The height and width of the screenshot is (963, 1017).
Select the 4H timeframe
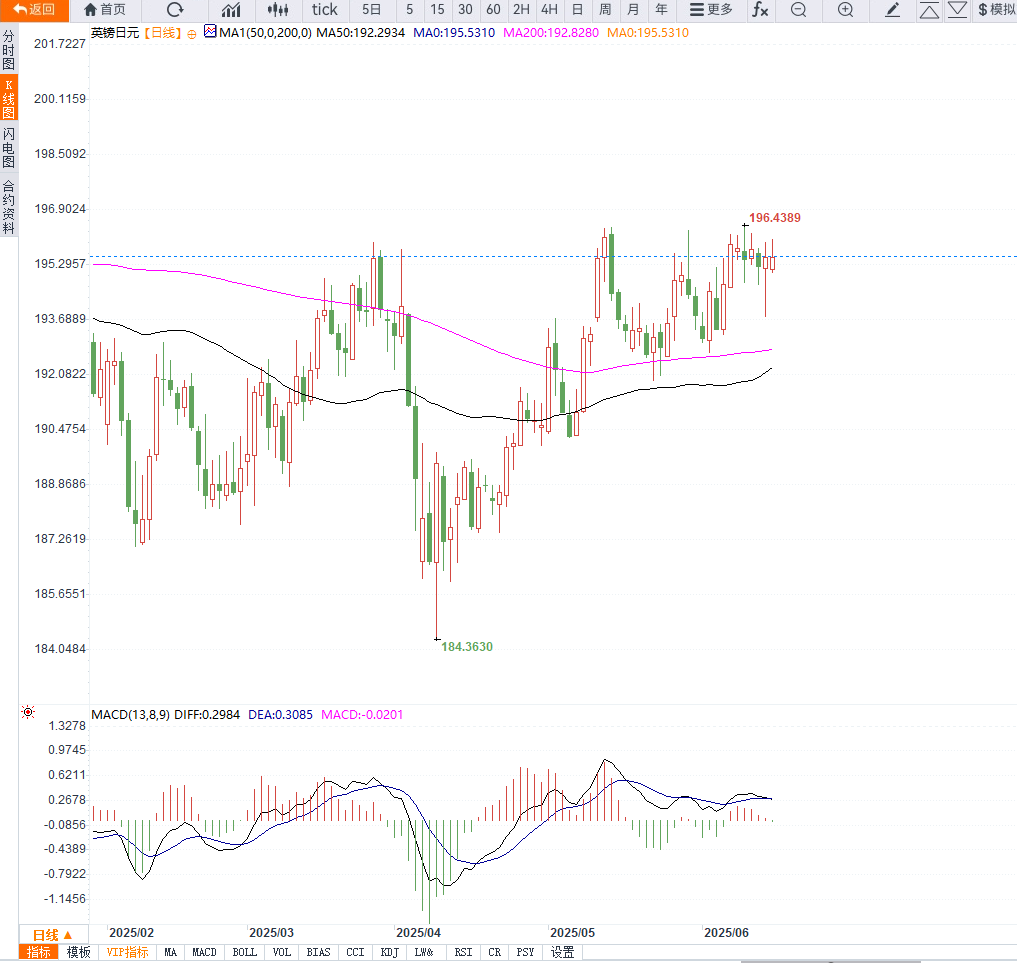pyautogui.click(x=549, y=10)
